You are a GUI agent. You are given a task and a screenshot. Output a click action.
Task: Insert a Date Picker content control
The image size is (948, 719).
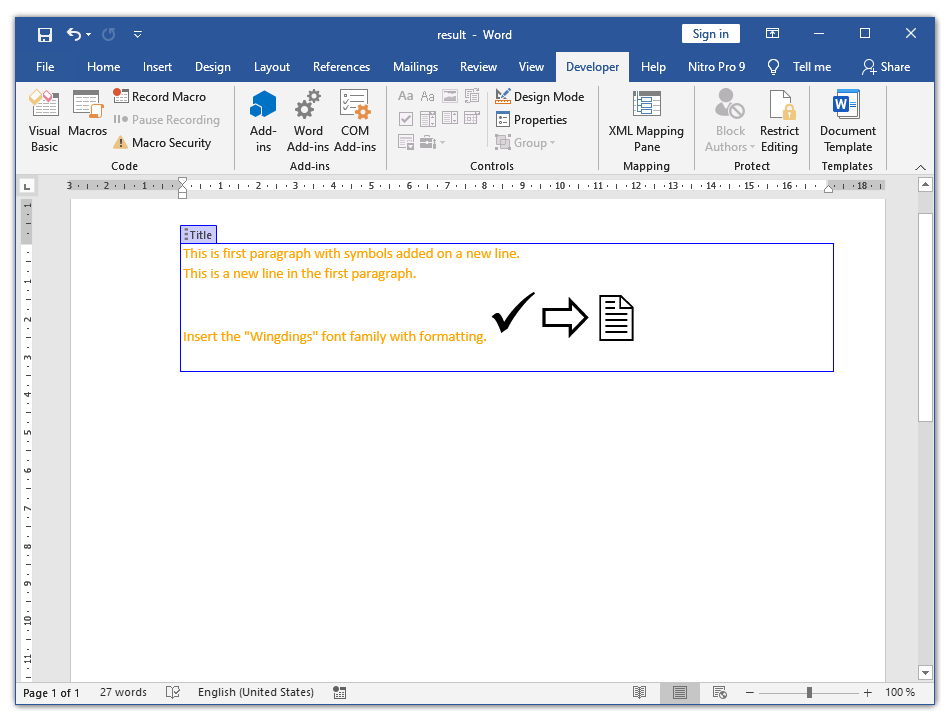[471, 118]
